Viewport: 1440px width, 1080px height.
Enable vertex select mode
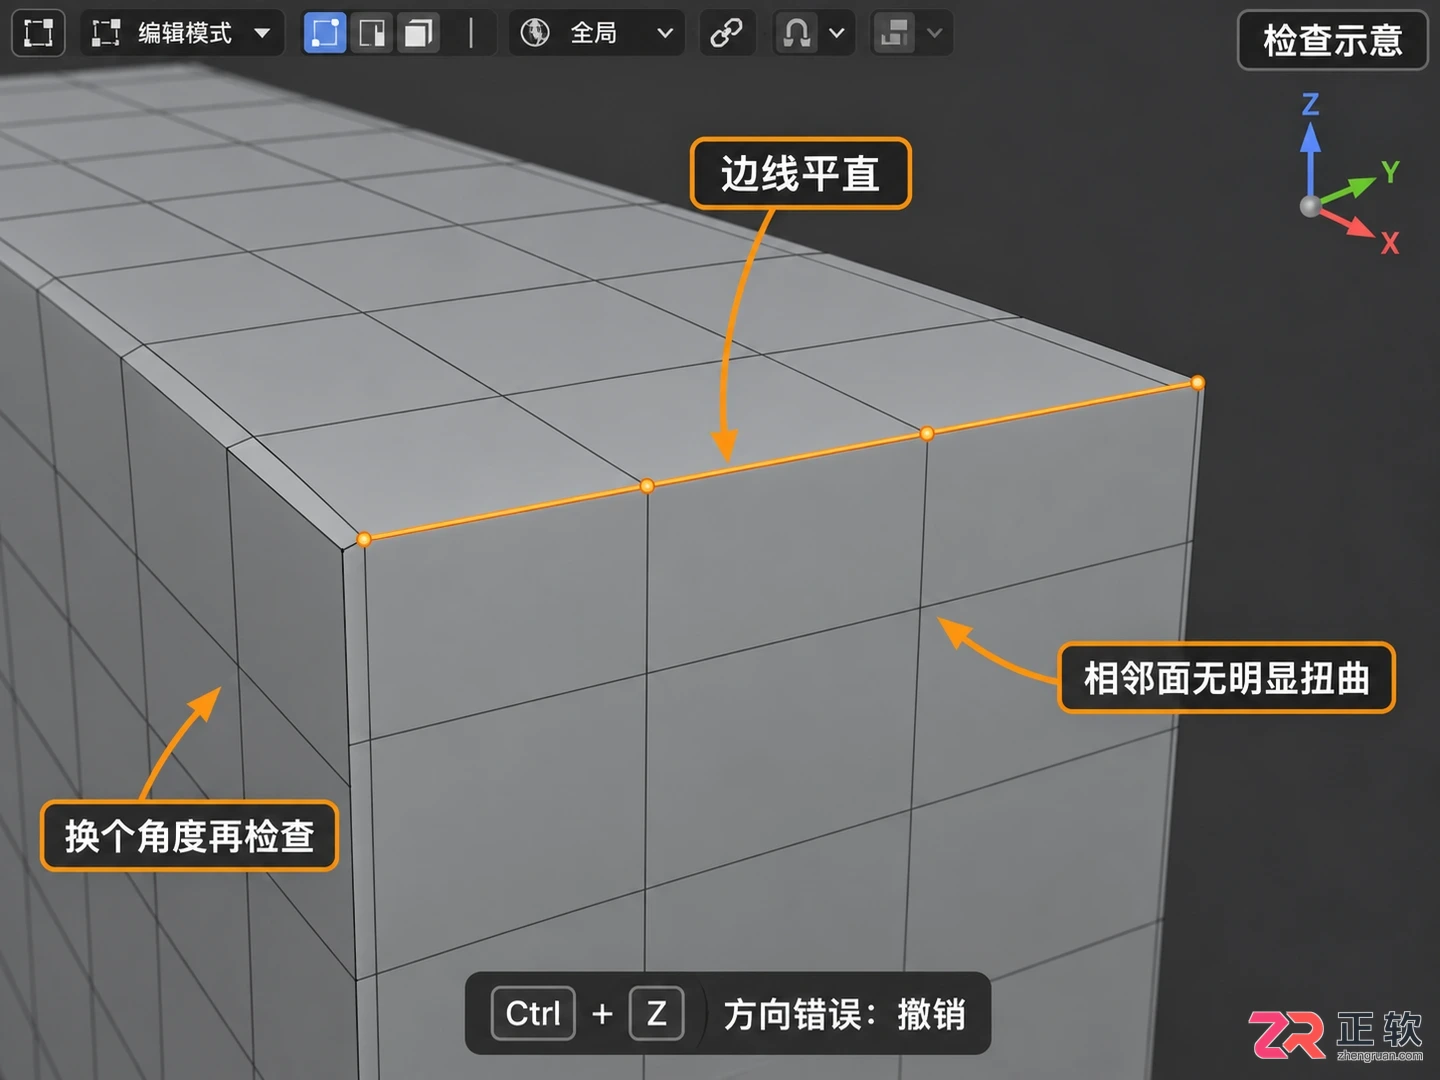tap(325, 33)
